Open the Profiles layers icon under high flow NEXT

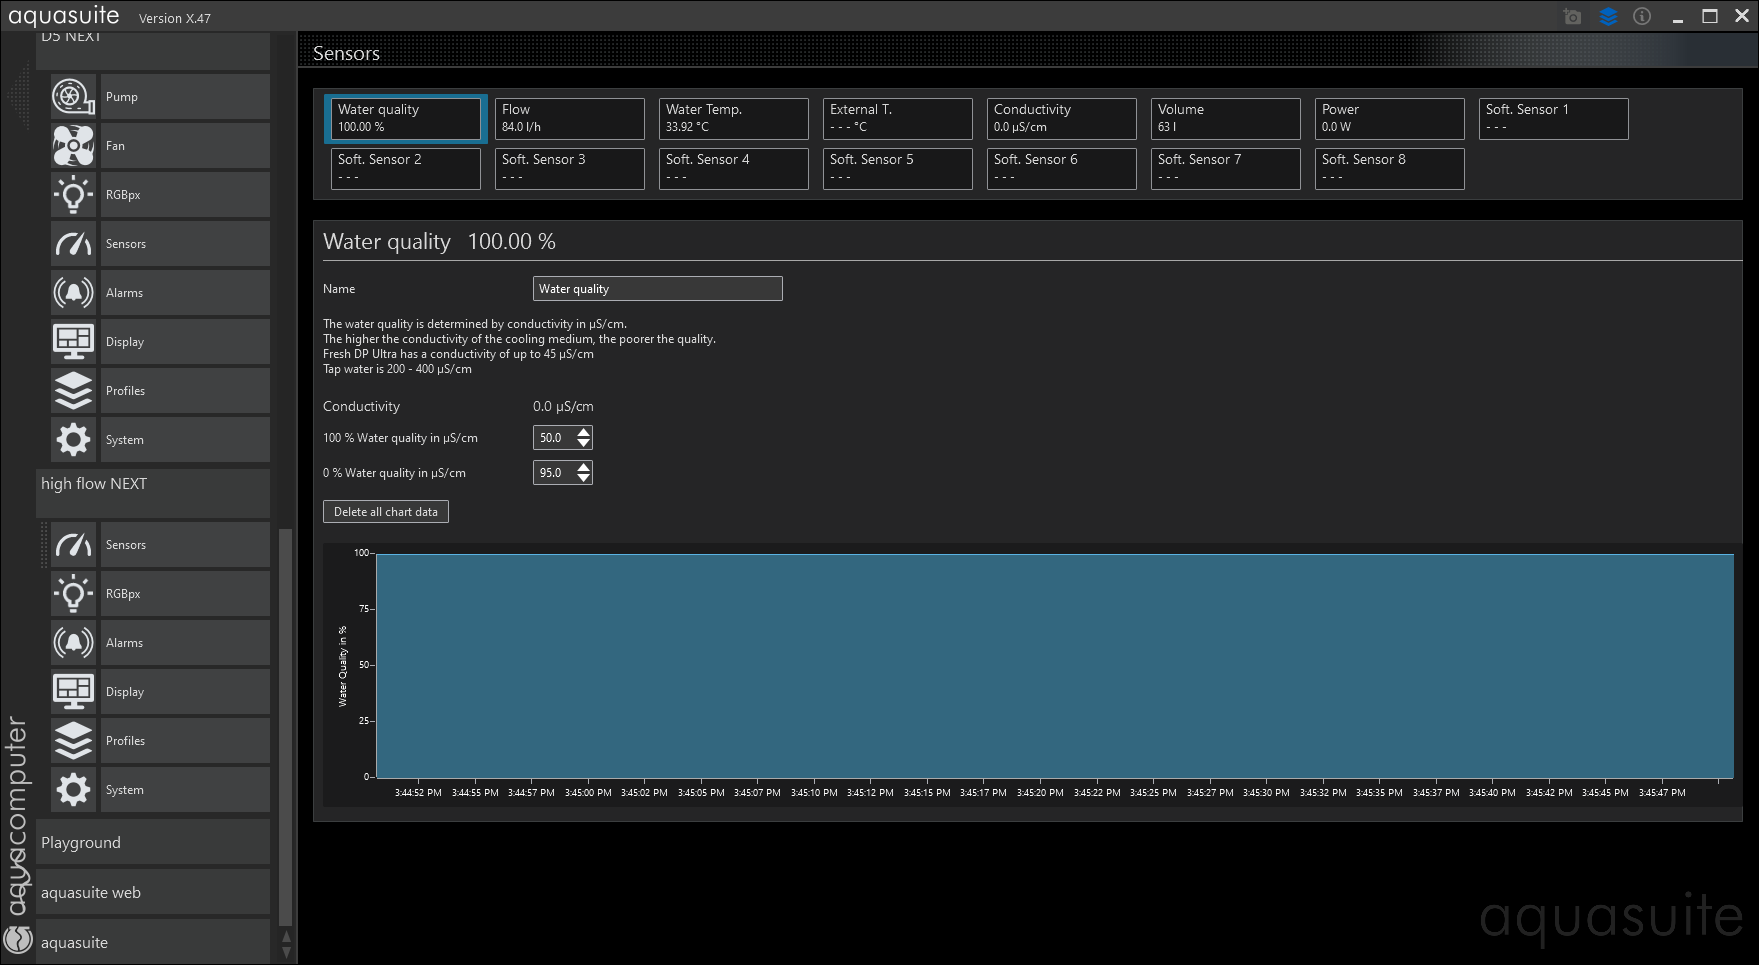pyautogui.click(x=73, y=741)
